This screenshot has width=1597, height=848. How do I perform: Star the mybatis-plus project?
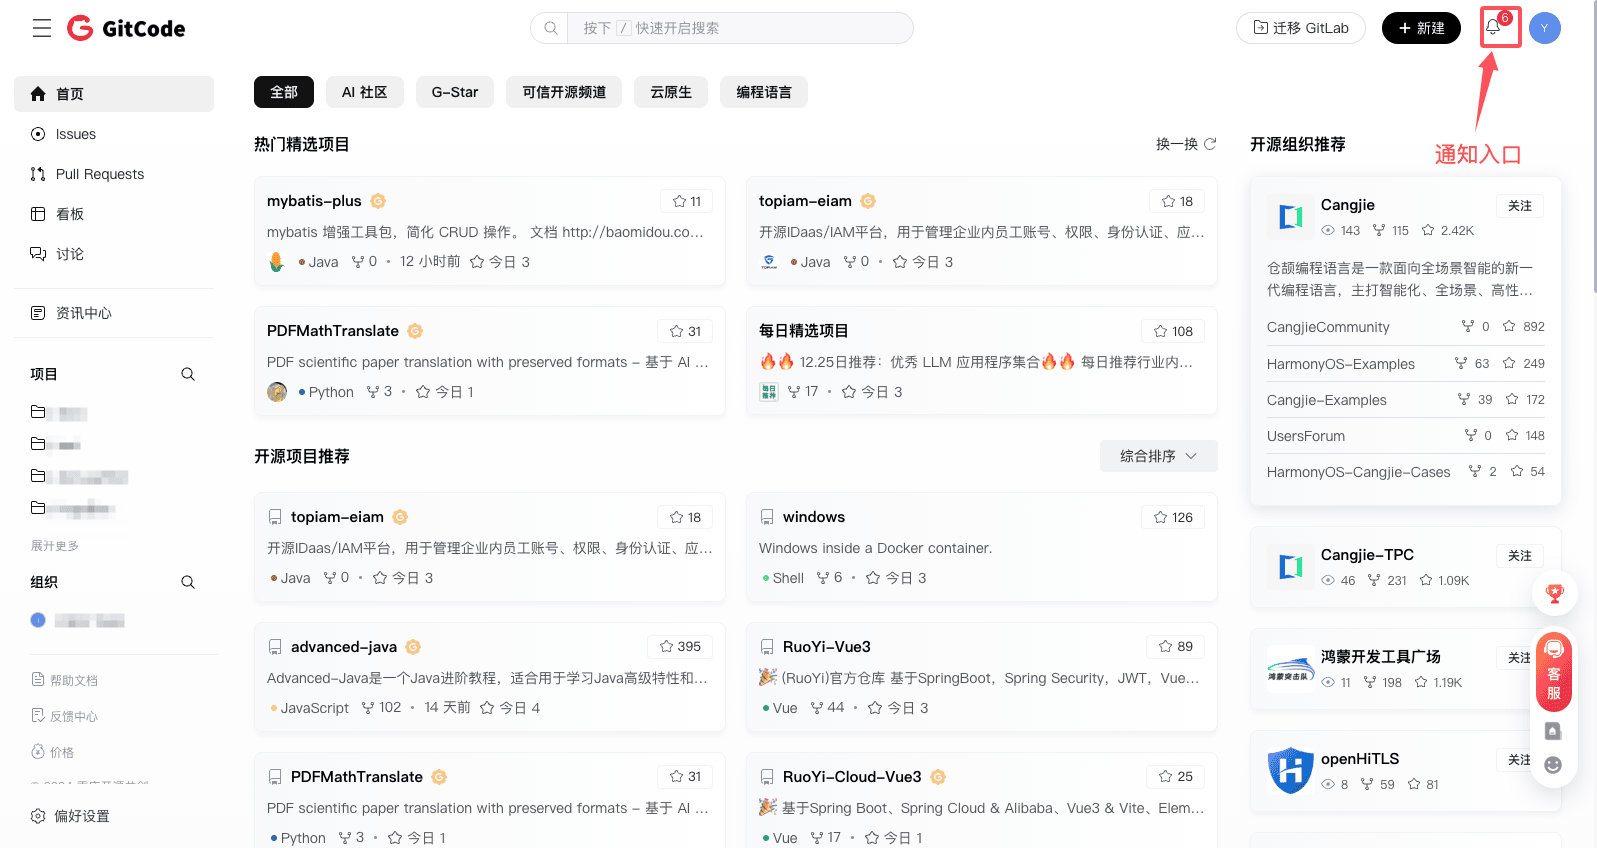687,201
